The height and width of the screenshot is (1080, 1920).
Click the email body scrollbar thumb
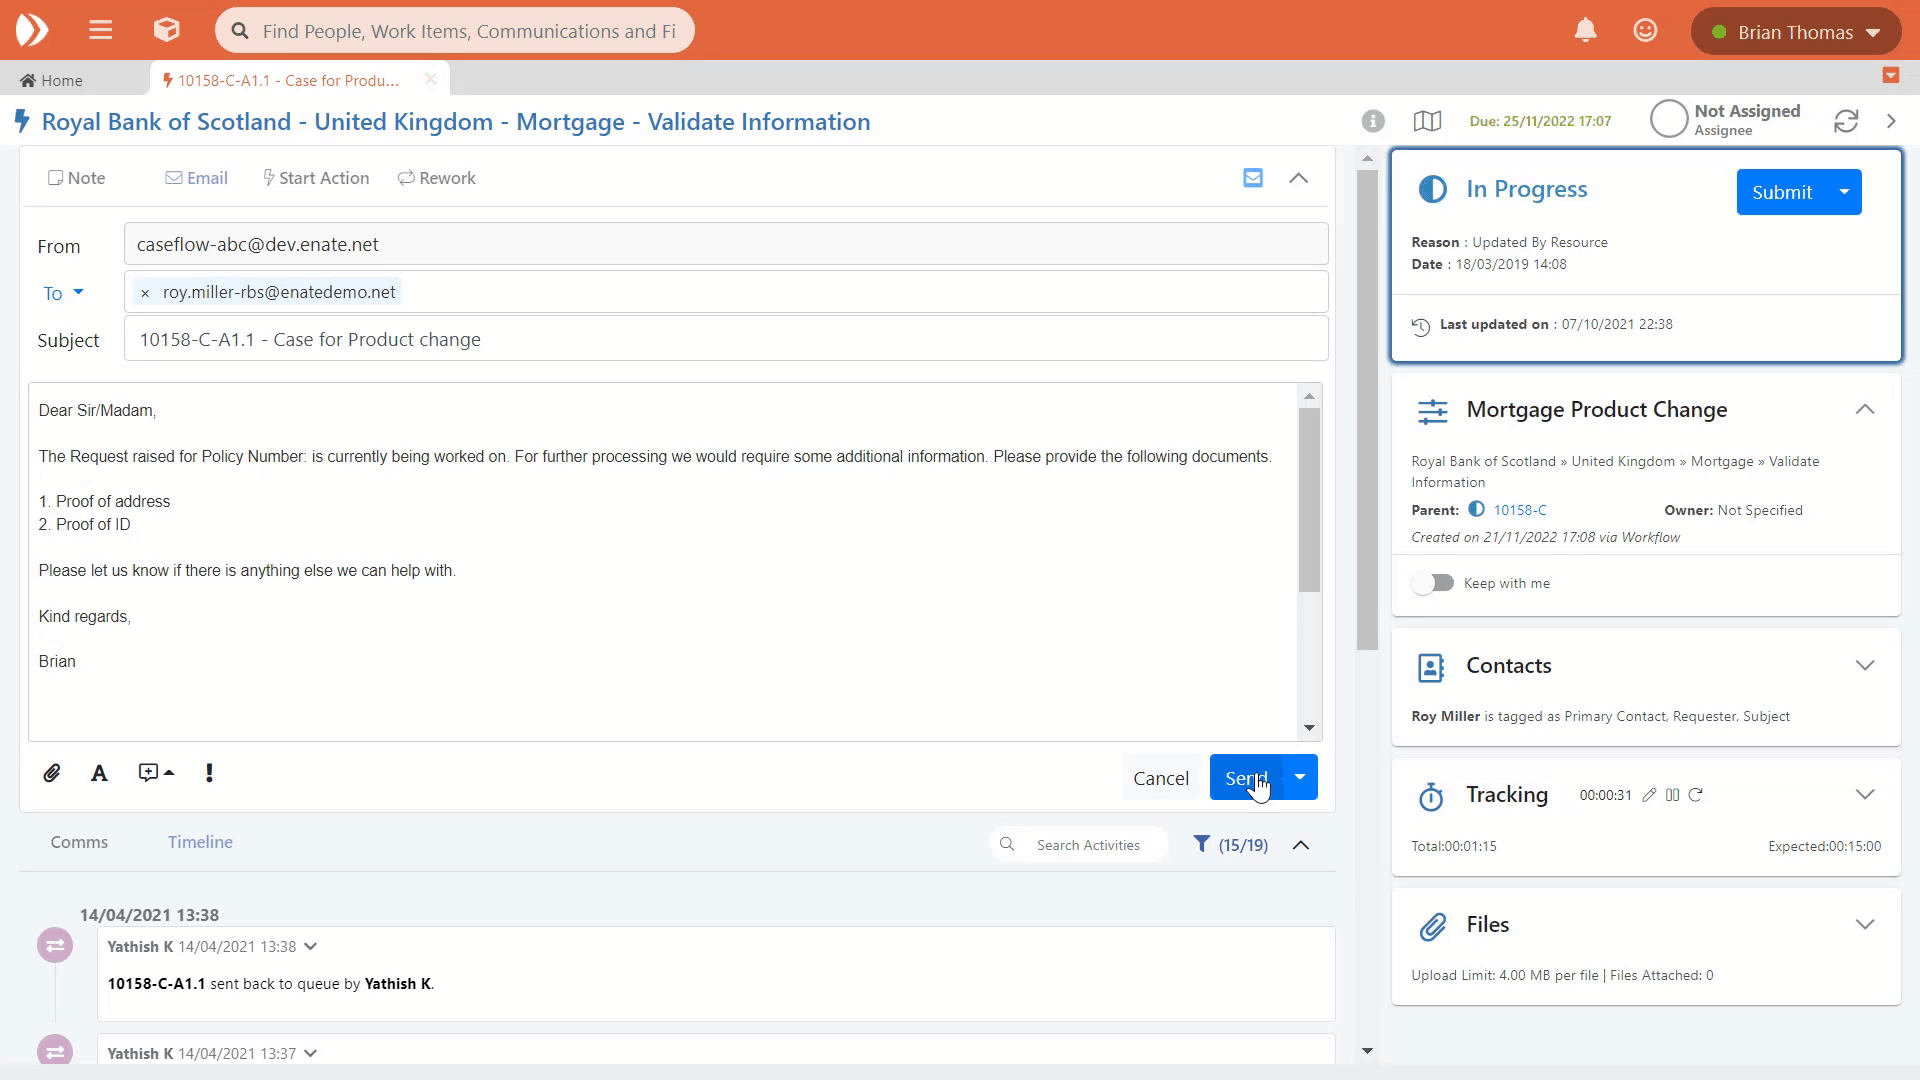click(x=1309, y=500)
